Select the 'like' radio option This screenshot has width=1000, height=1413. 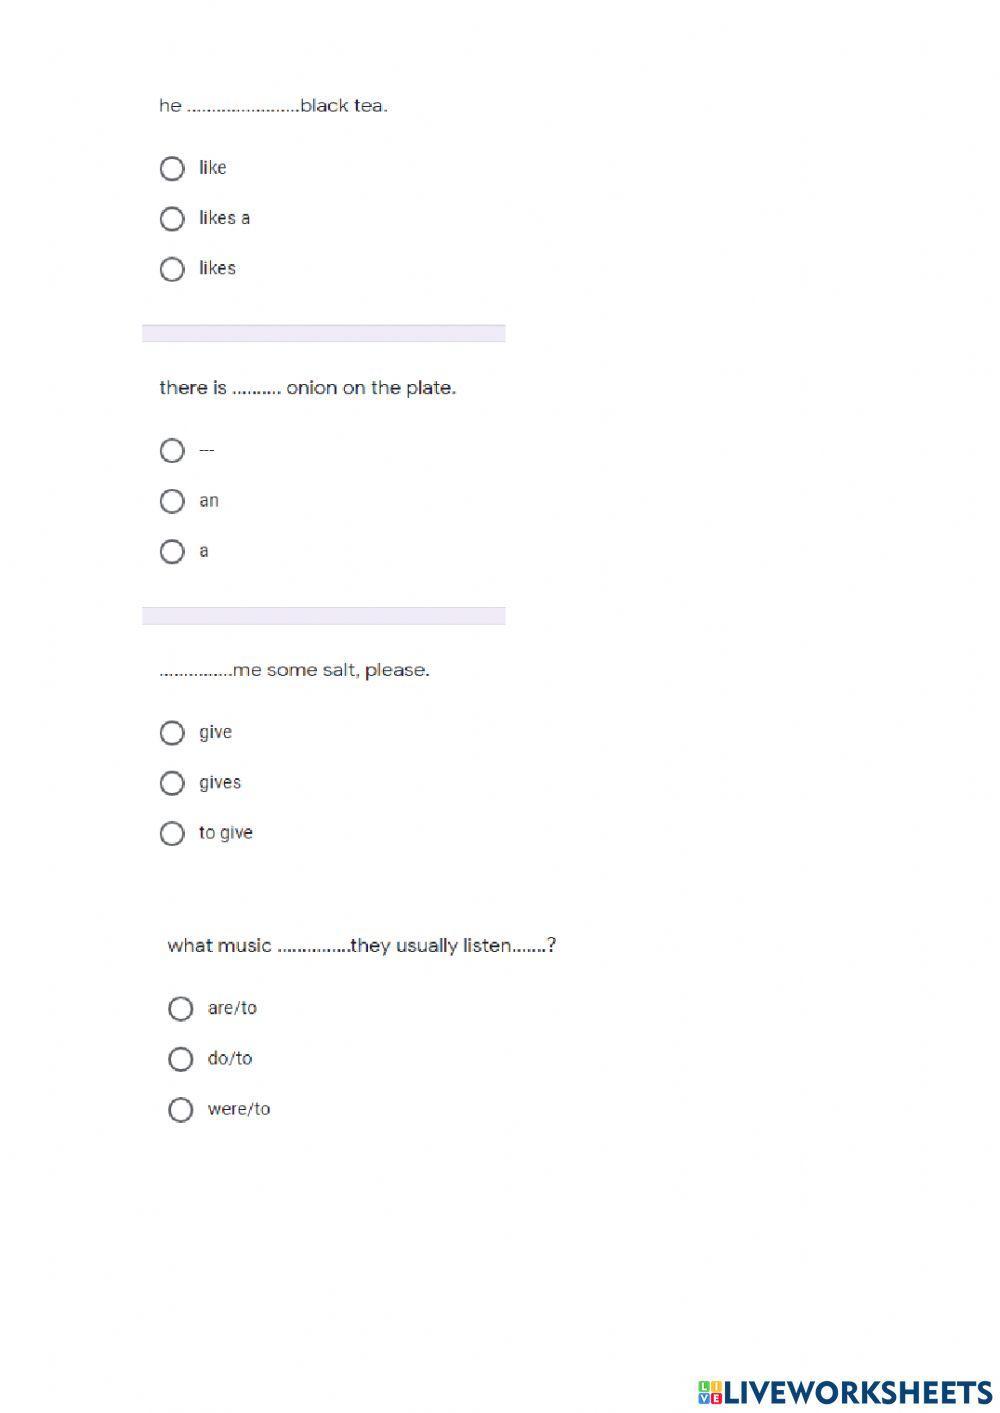[172, 168]
